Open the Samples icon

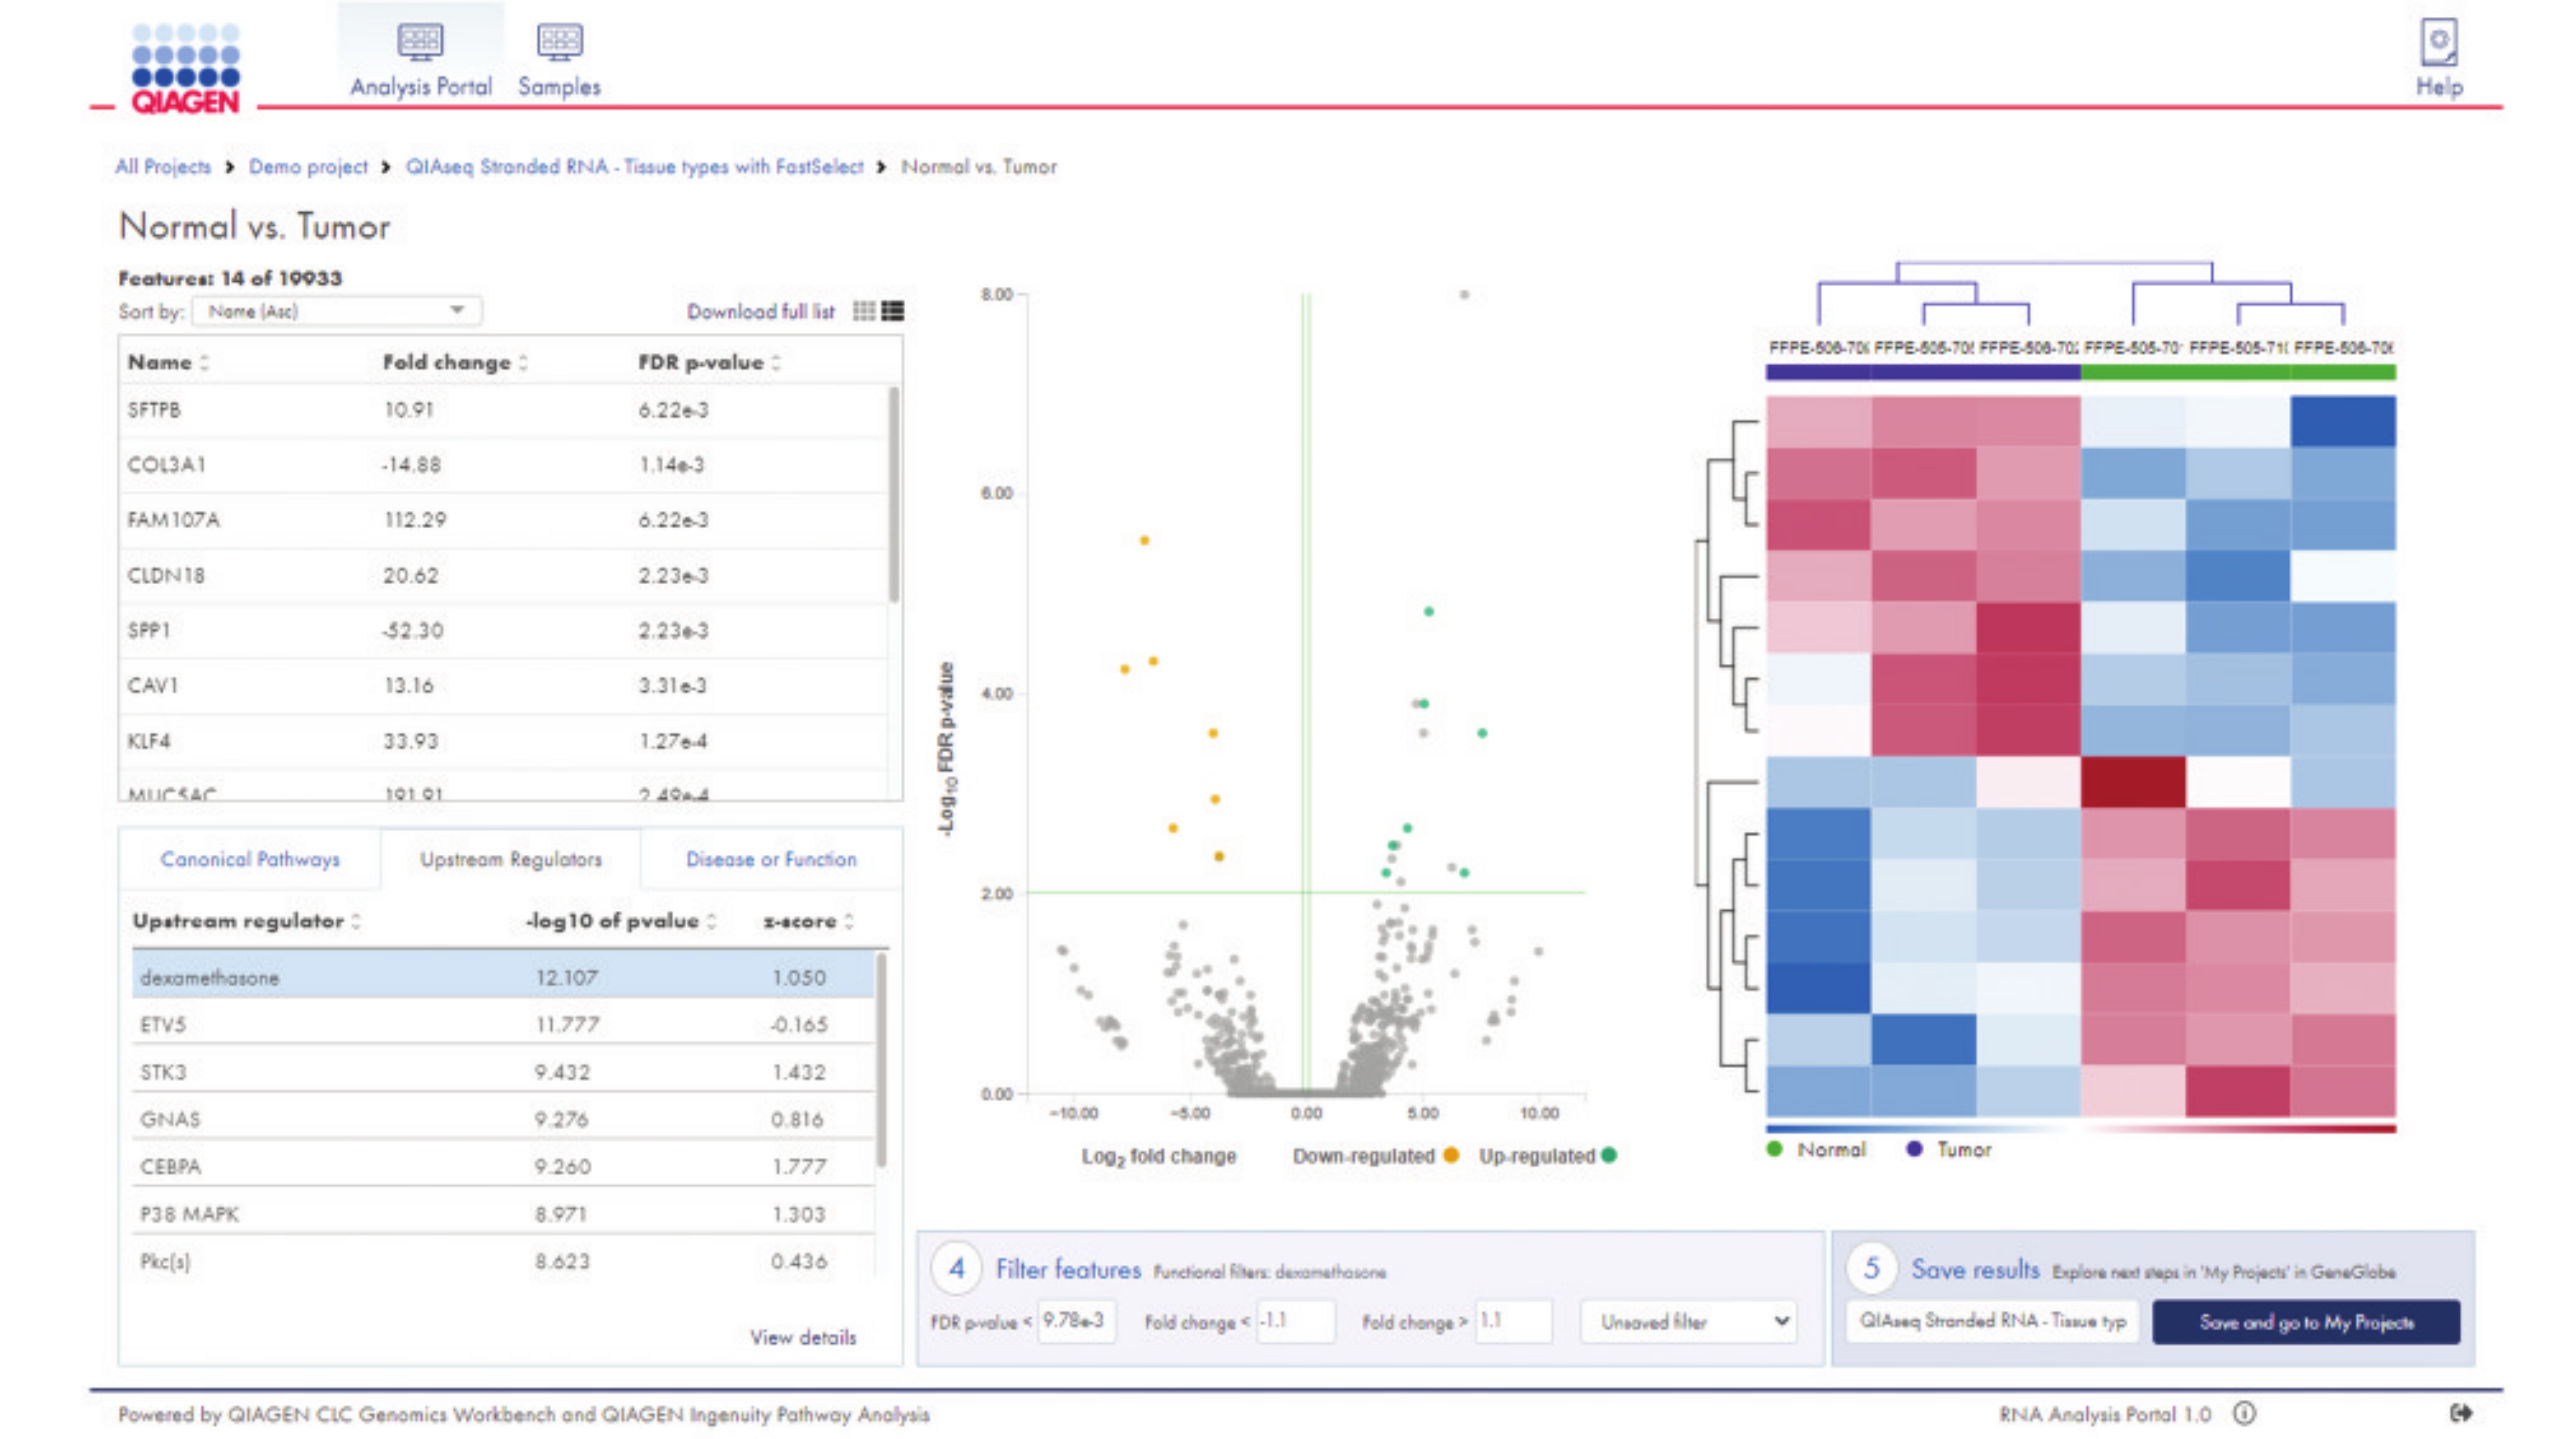pos(559,43)
